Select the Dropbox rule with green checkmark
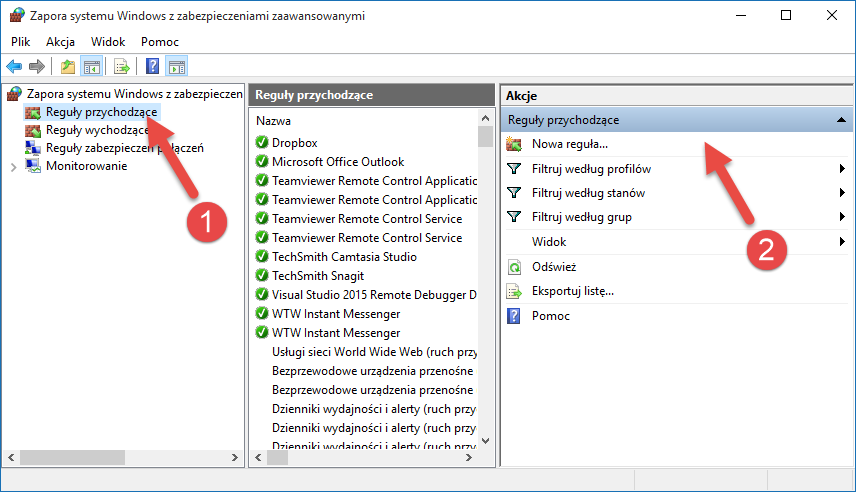Viewport: 856px width, 492px height. point(294,143)
